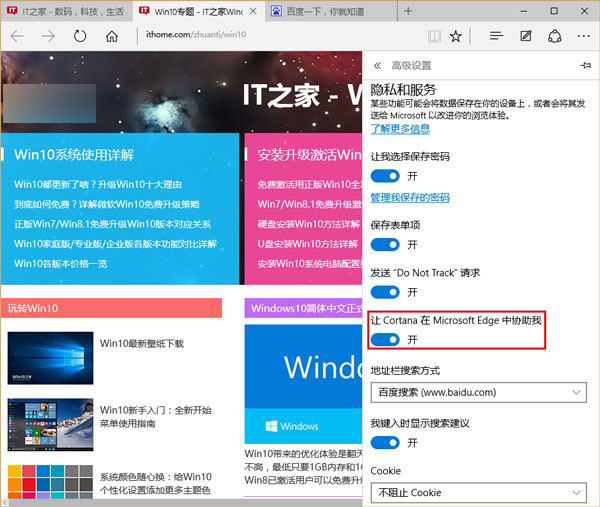Toggle Cortana in Microsoft Edge switch

[385, 339]
